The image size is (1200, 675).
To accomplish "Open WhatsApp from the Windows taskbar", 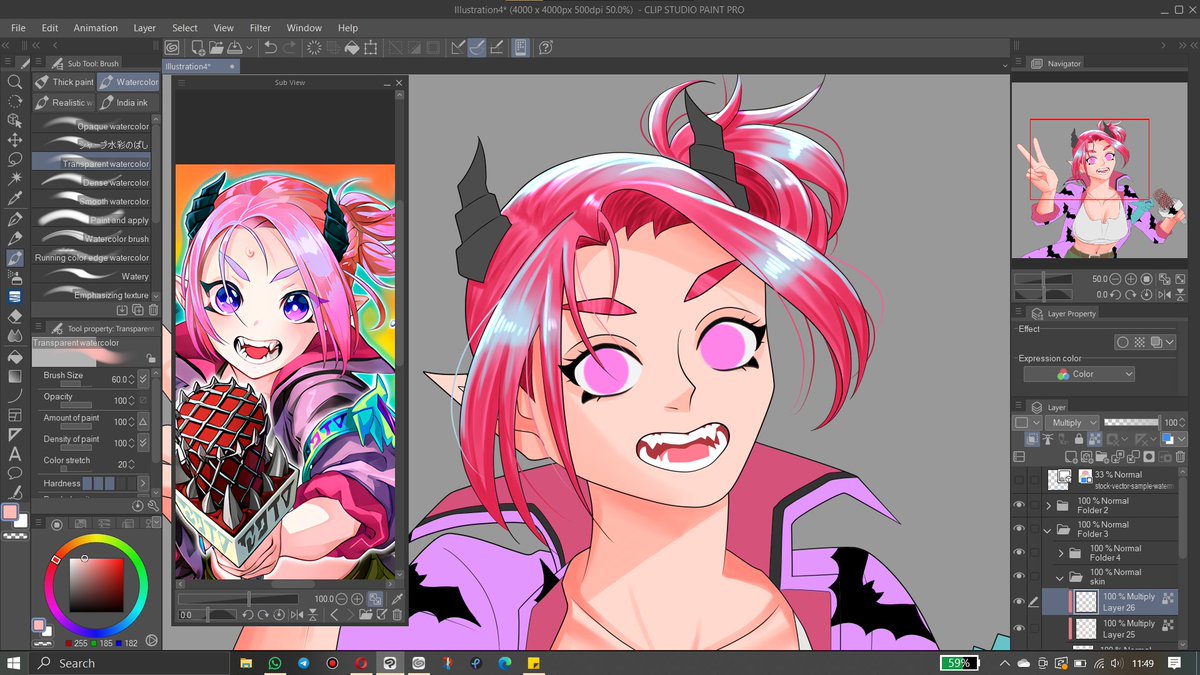I will click(275, 663).
